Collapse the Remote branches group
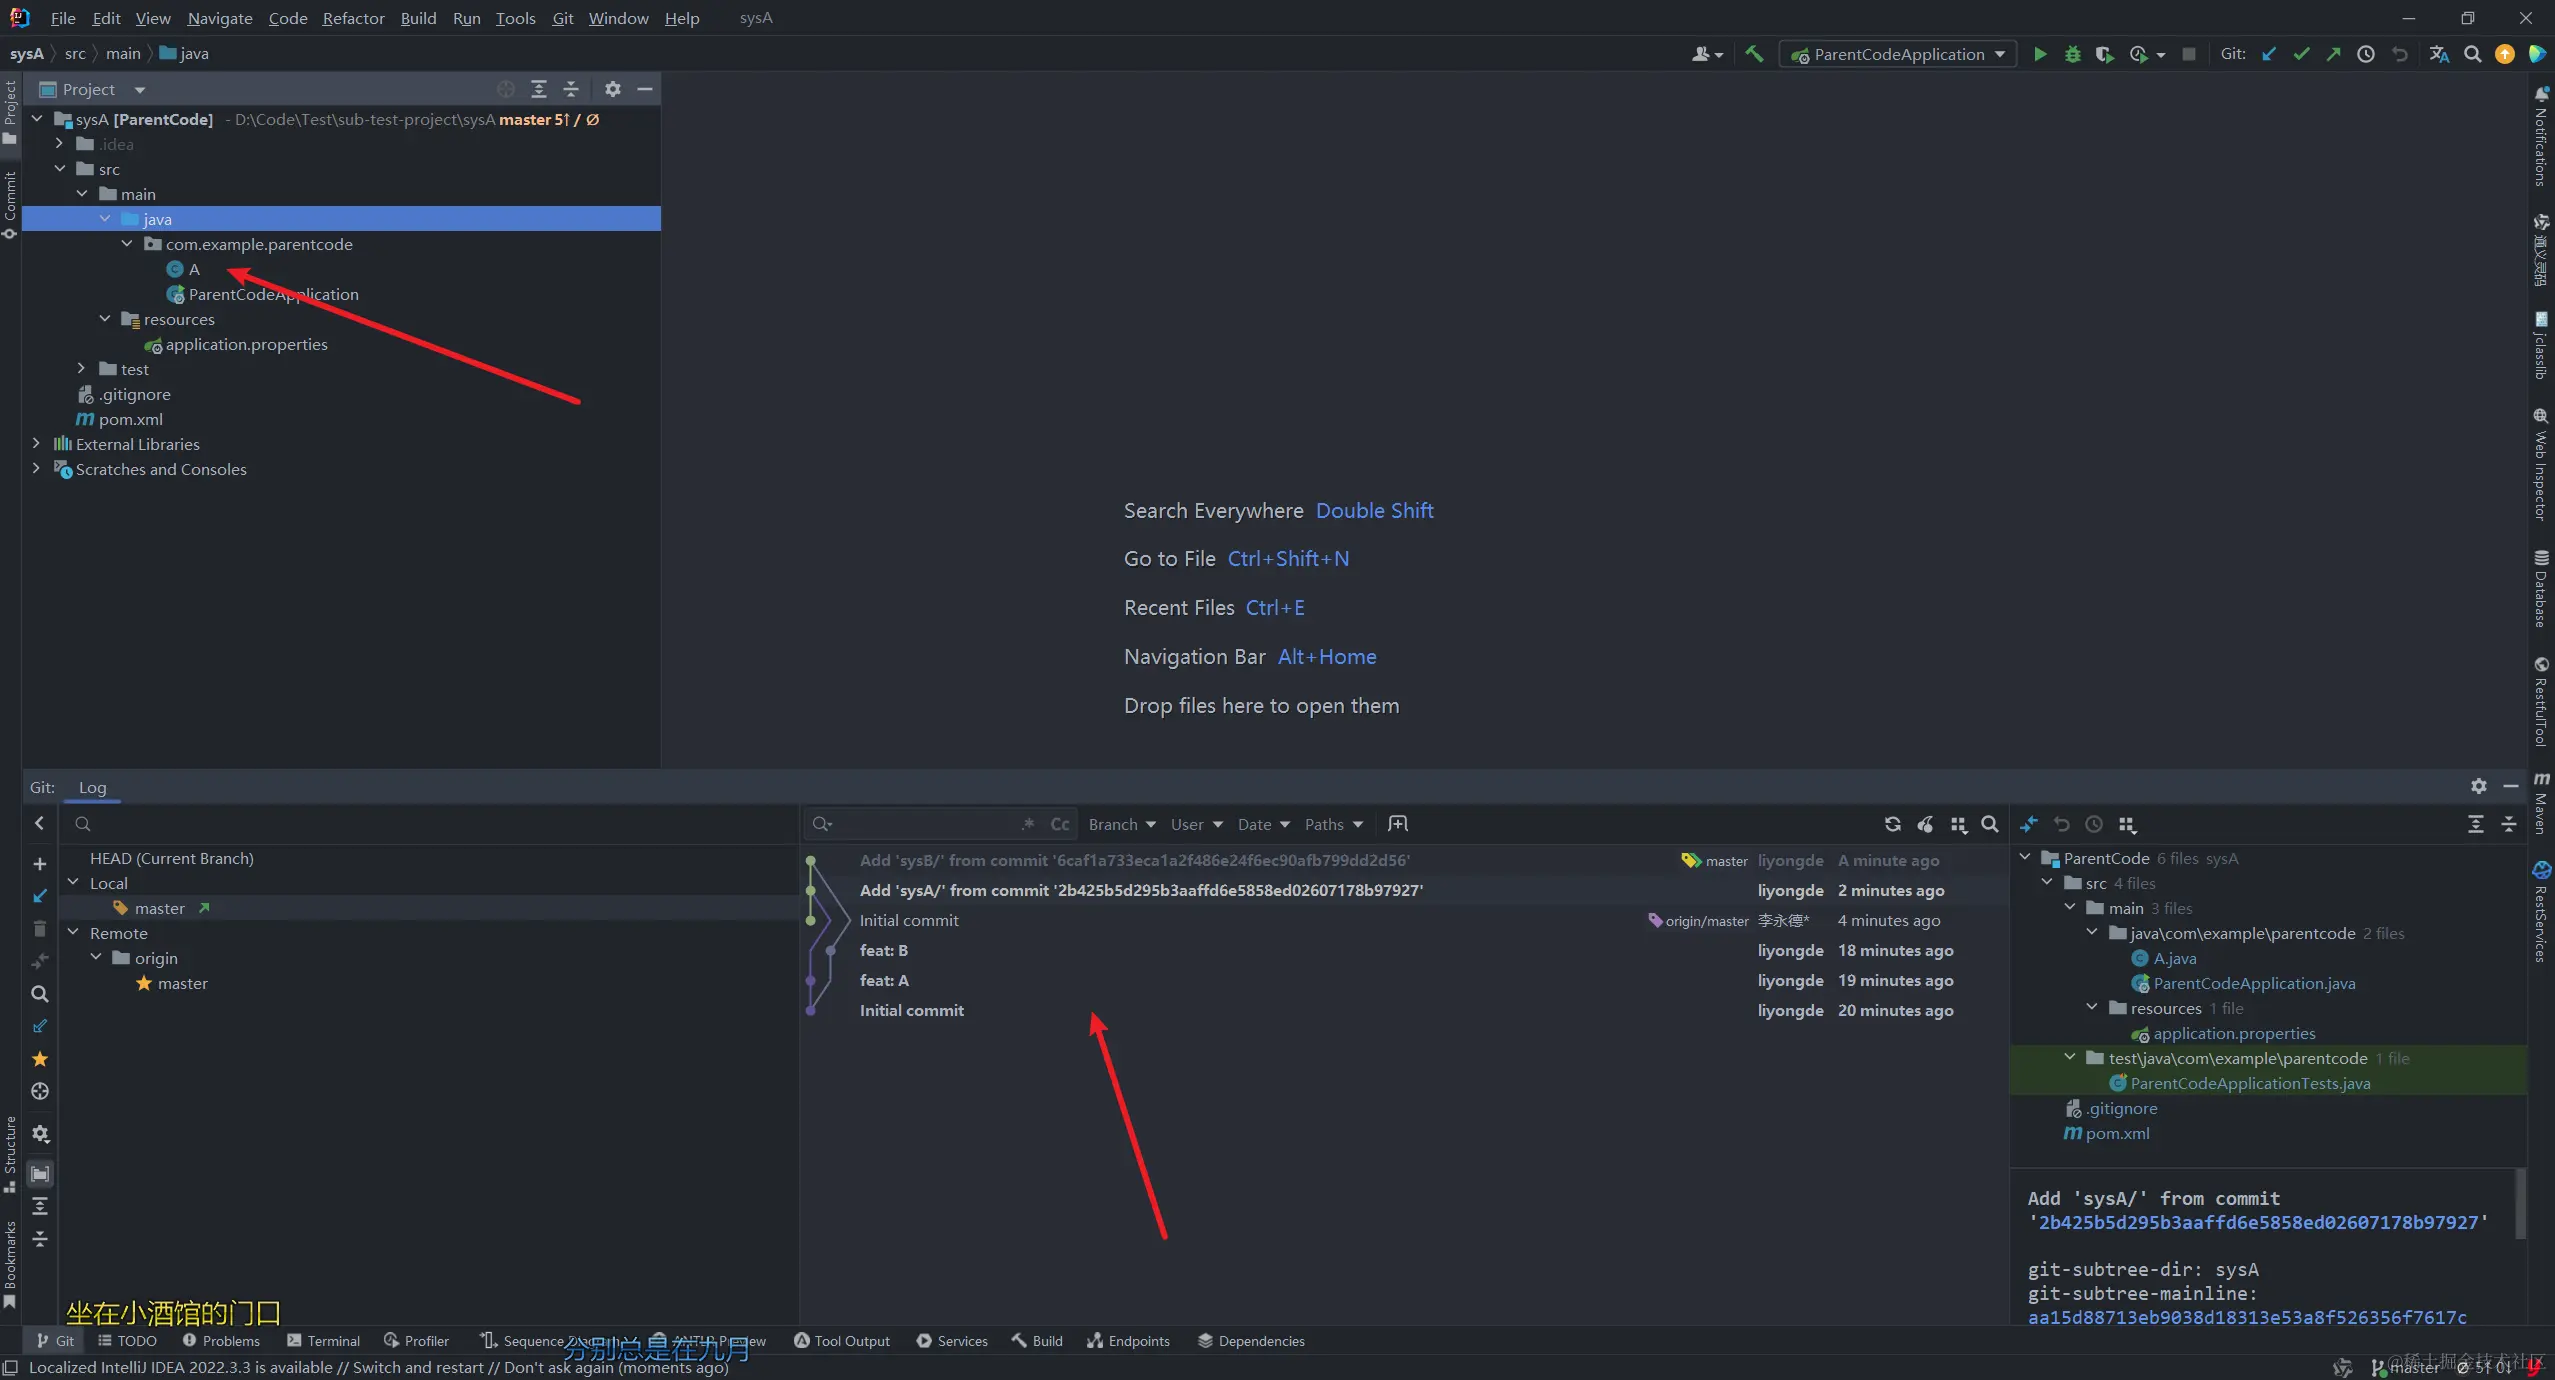2555x1380 pixels. point(73,933)
